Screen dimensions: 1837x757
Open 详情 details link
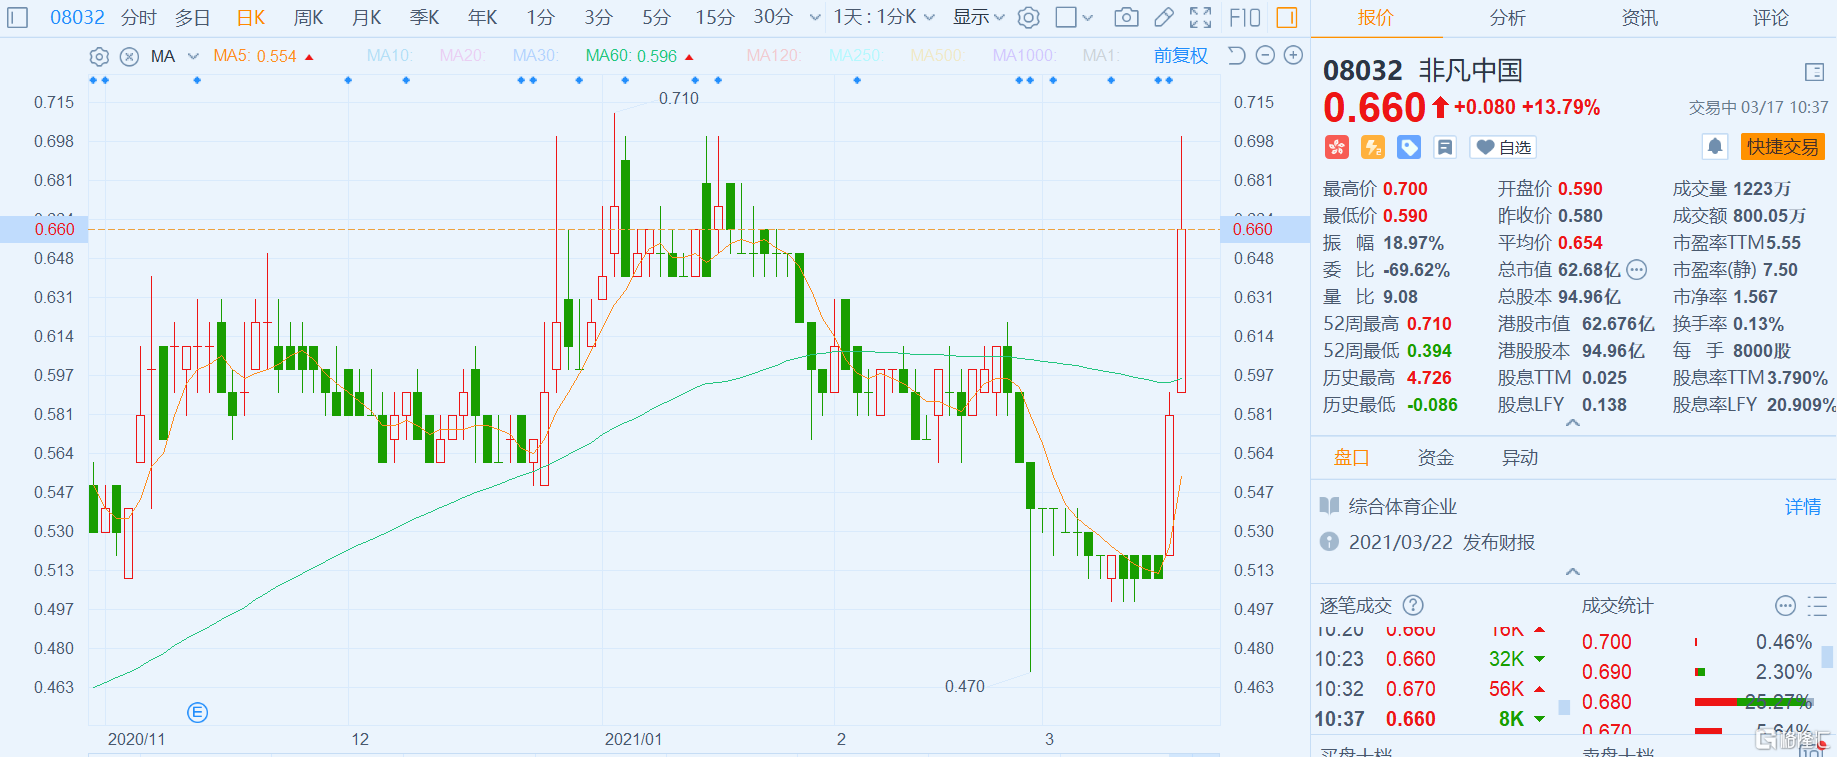[1803, 506]
